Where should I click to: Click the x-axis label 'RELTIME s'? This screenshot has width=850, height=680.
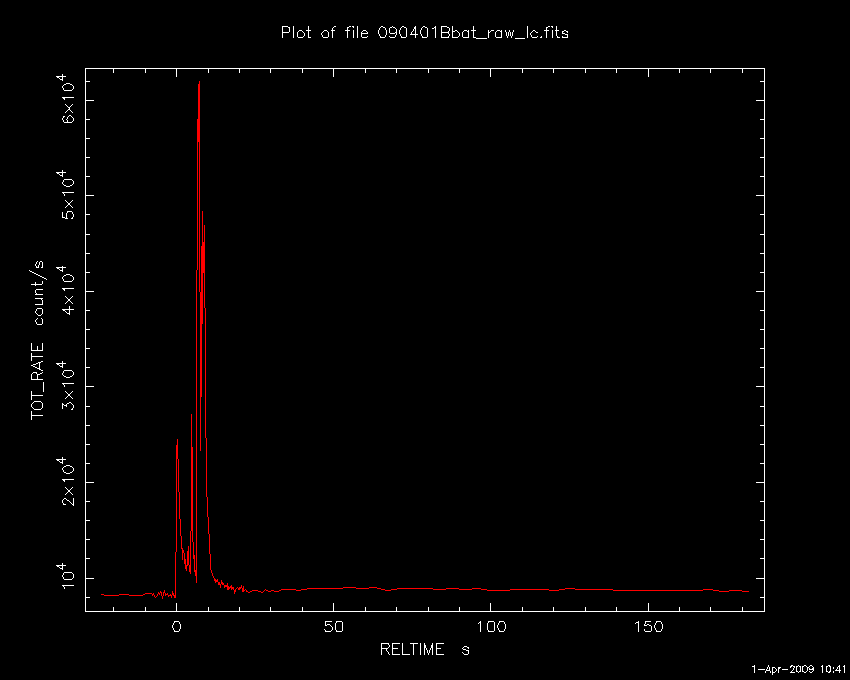click(424, 649)
